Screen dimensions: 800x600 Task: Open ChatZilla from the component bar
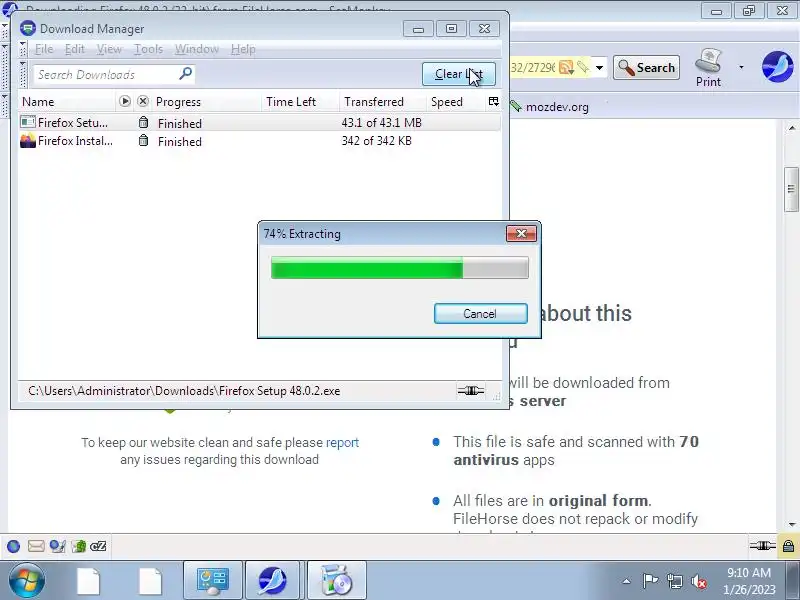coord(98,546)
